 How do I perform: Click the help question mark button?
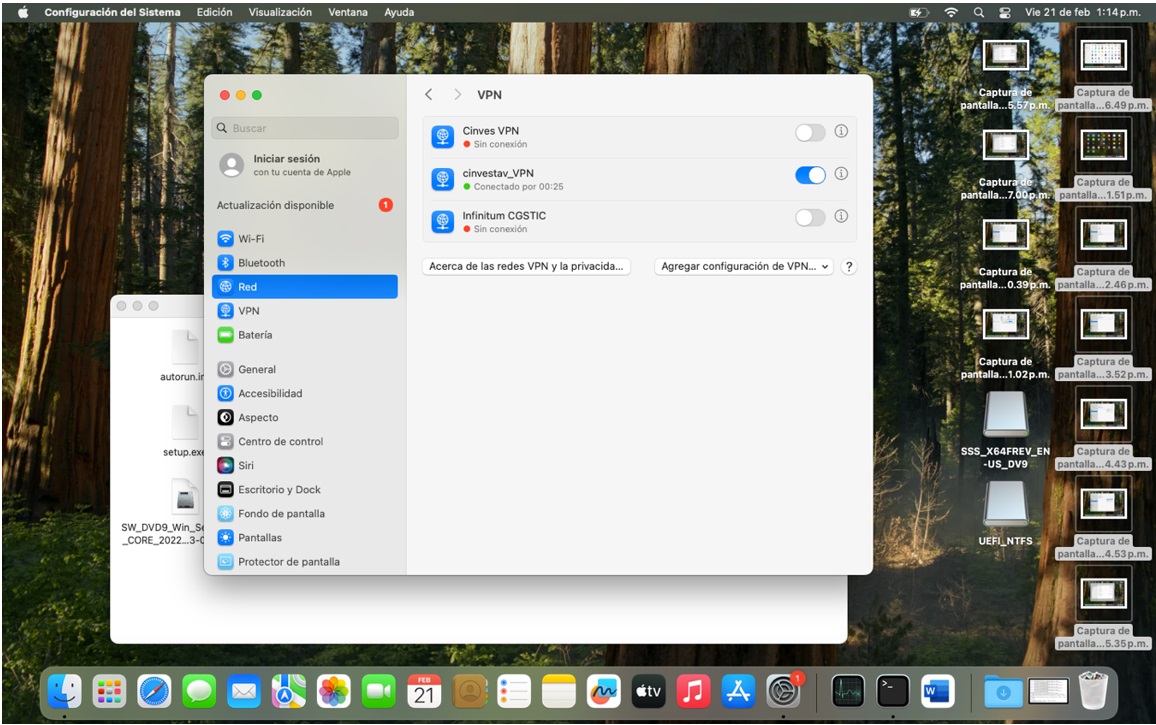tap(849, 267)
